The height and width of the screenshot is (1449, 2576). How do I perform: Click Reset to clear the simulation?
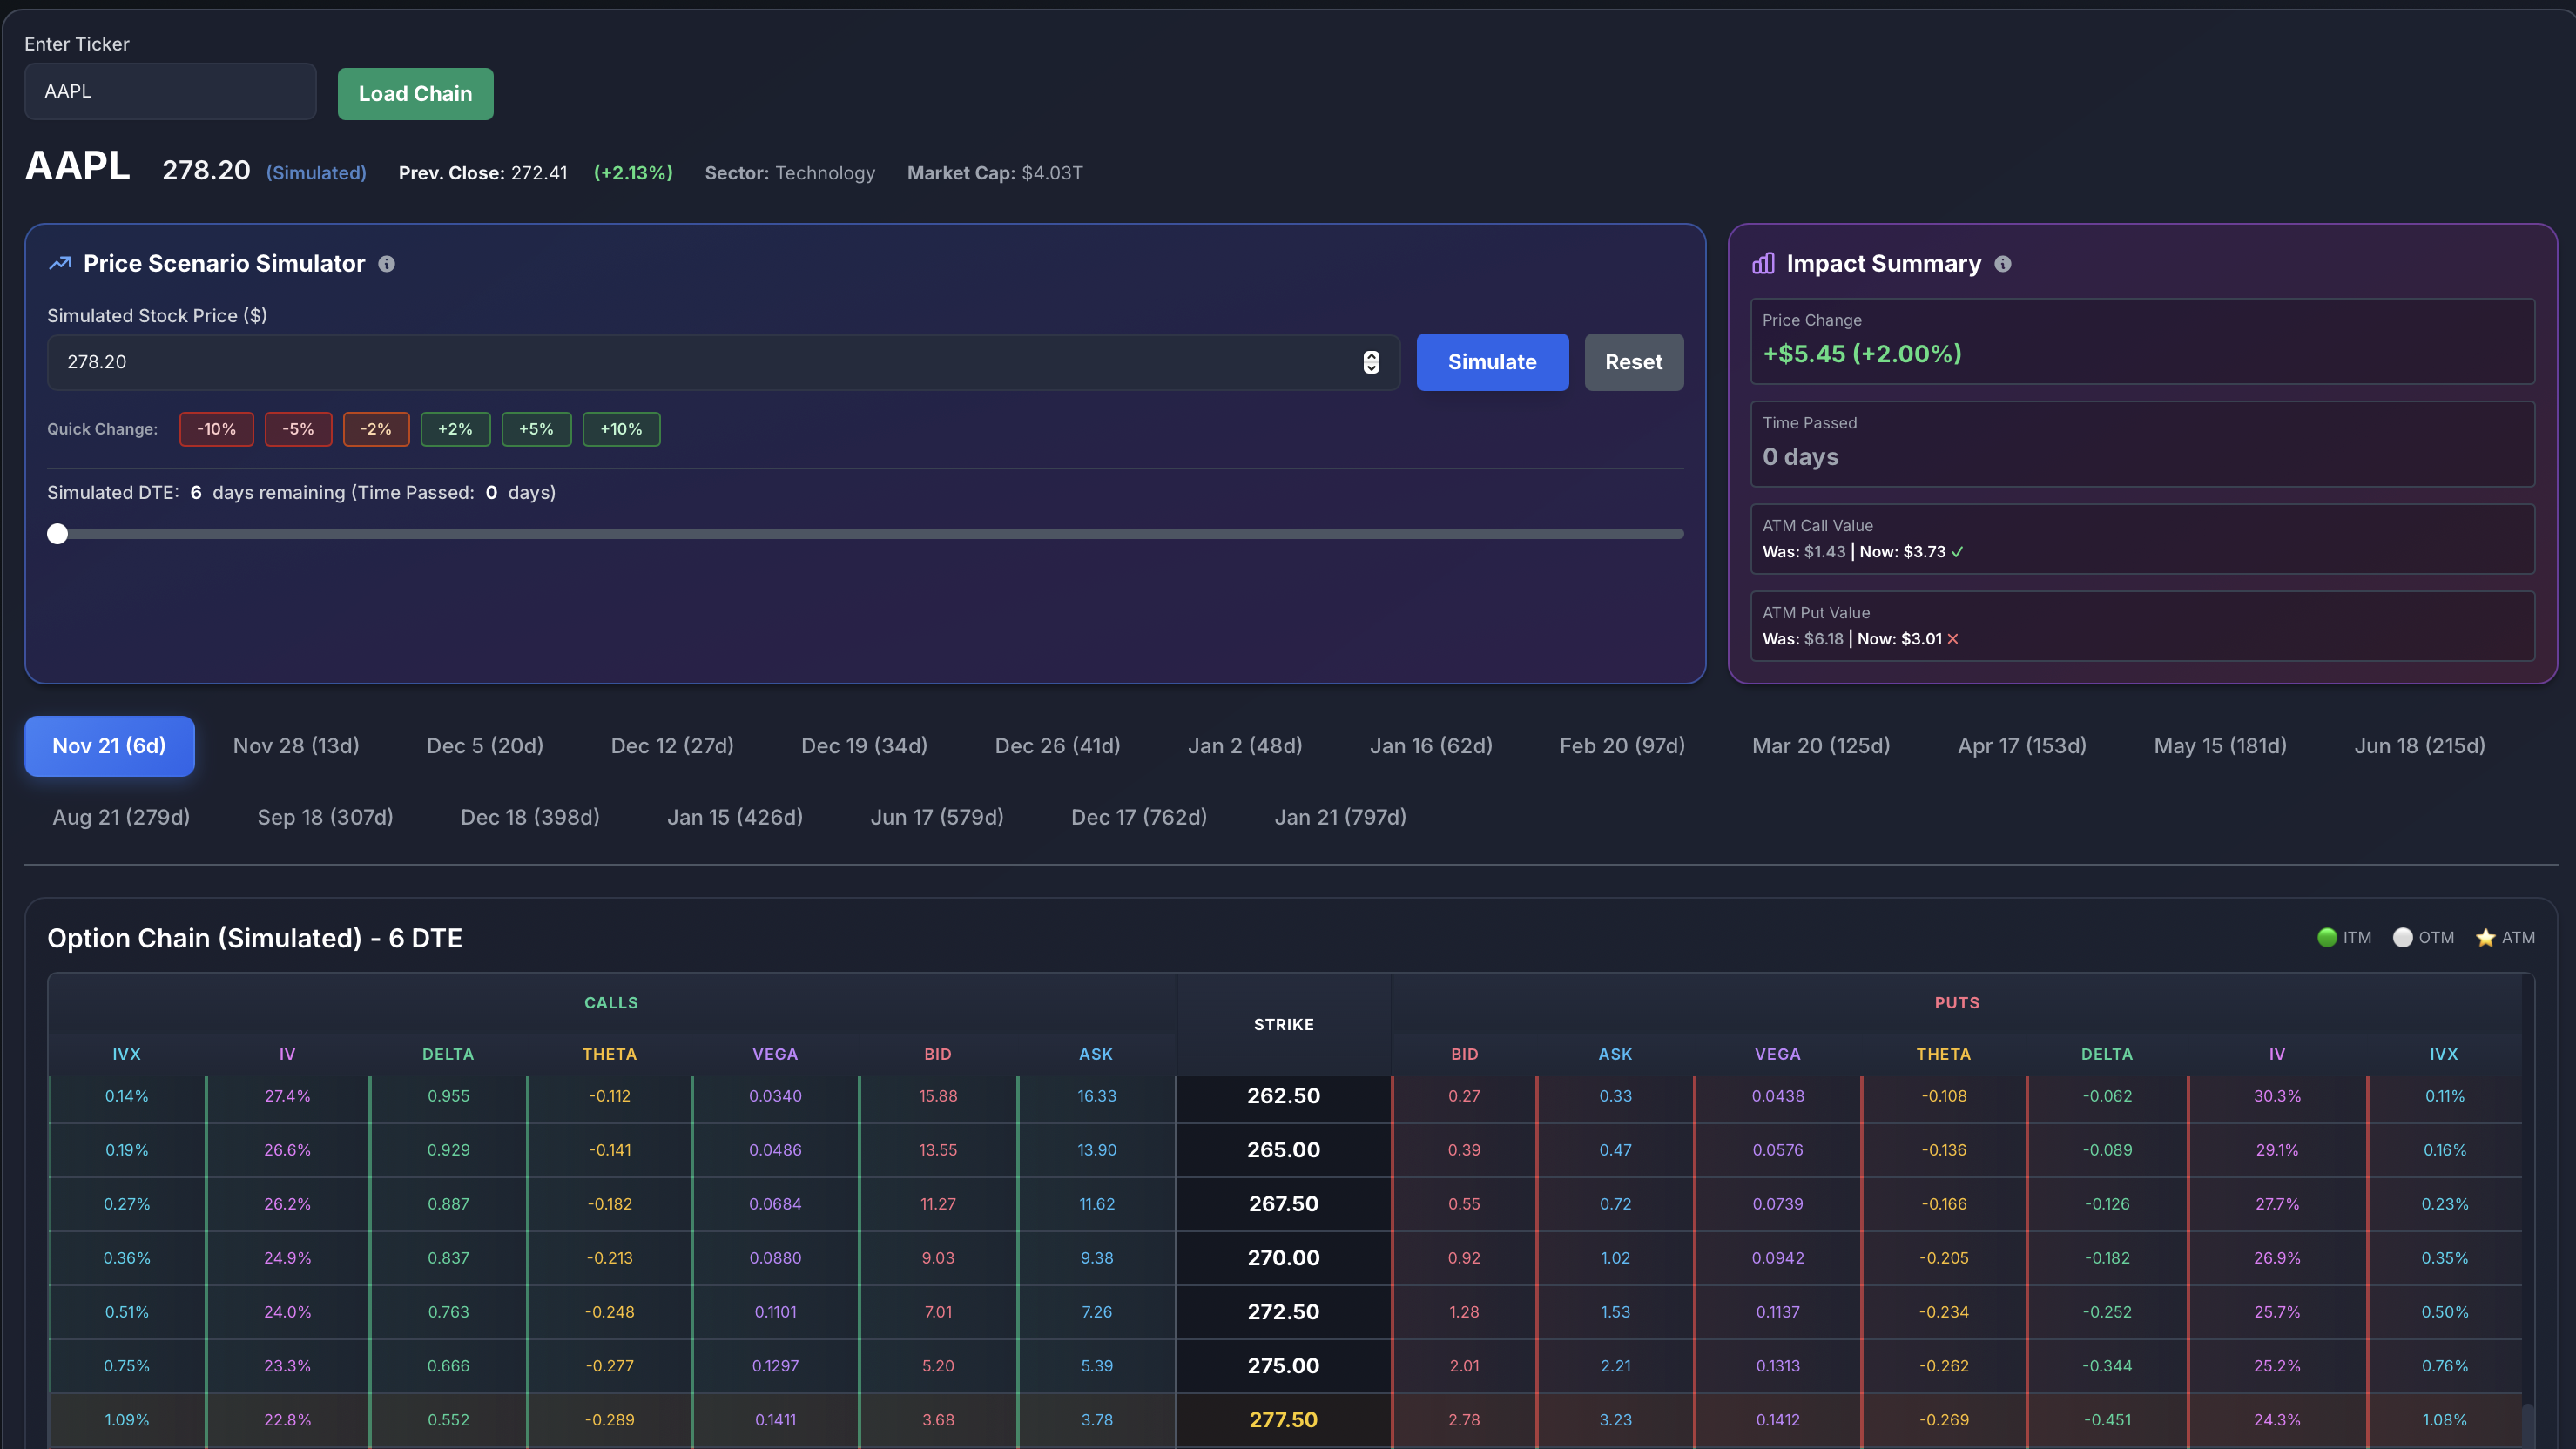pos(1633,362)
